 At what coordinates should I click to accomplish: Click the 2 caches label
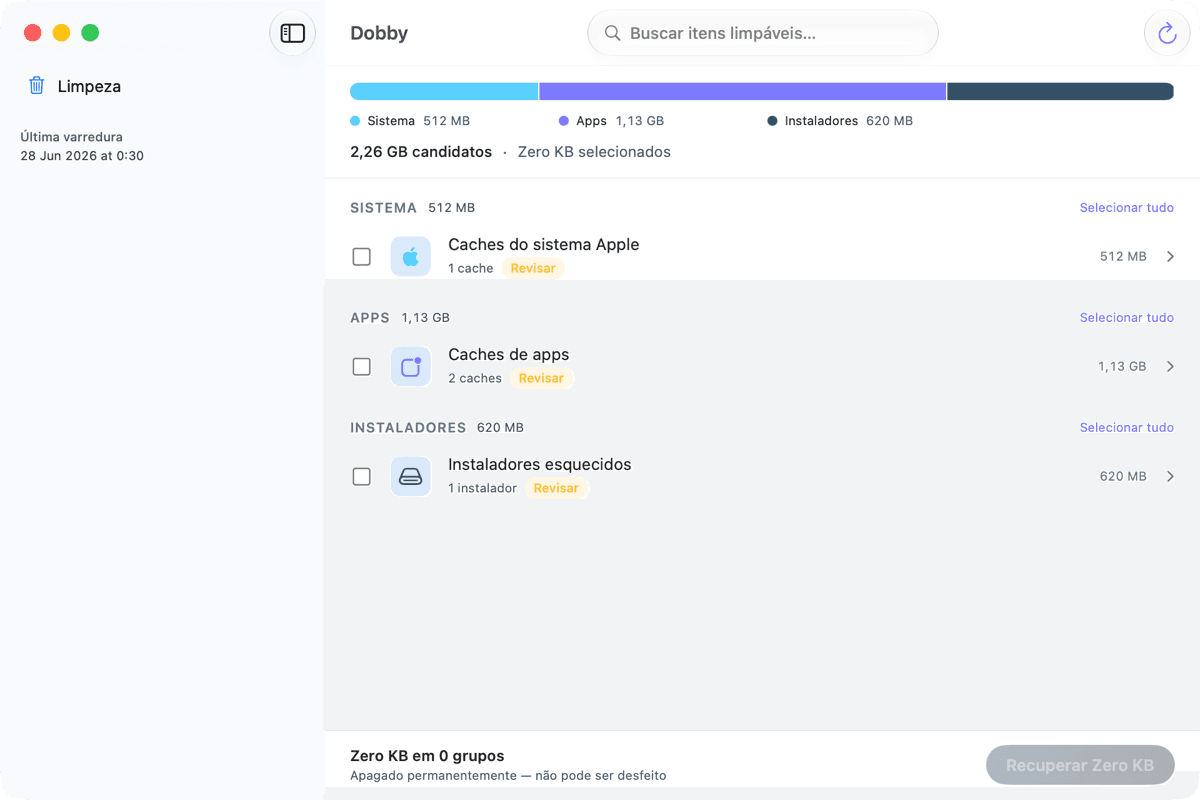[475, 378]
